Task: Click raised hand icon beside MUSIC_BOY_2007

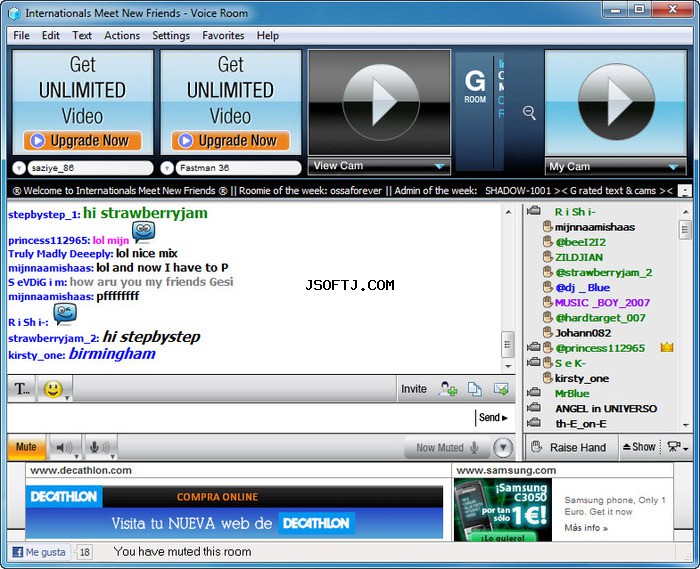Action: [547, 303]
